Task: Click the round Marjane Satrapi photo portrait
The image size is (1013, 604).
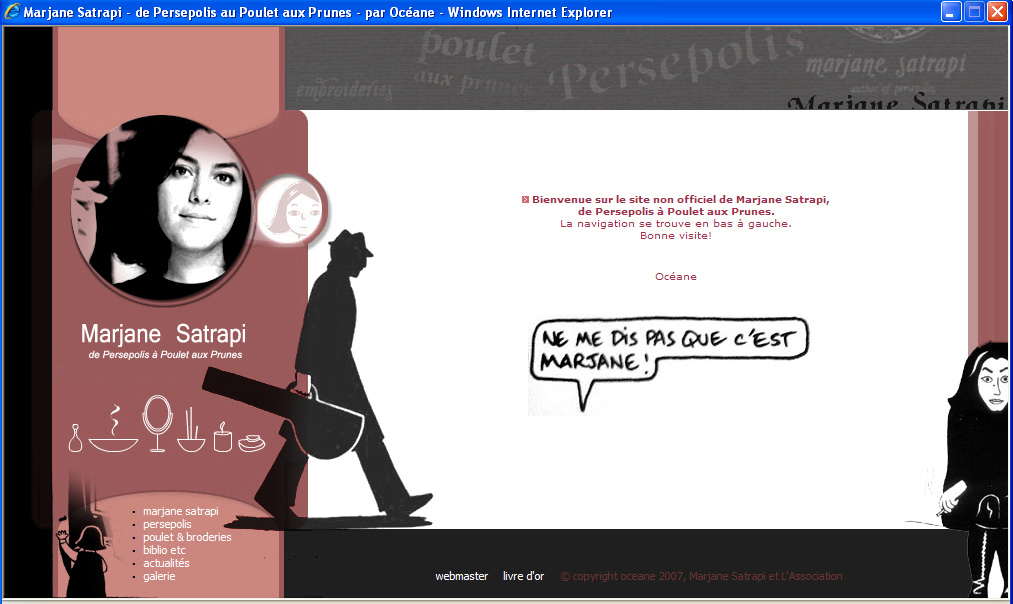Action: [162, 207]
